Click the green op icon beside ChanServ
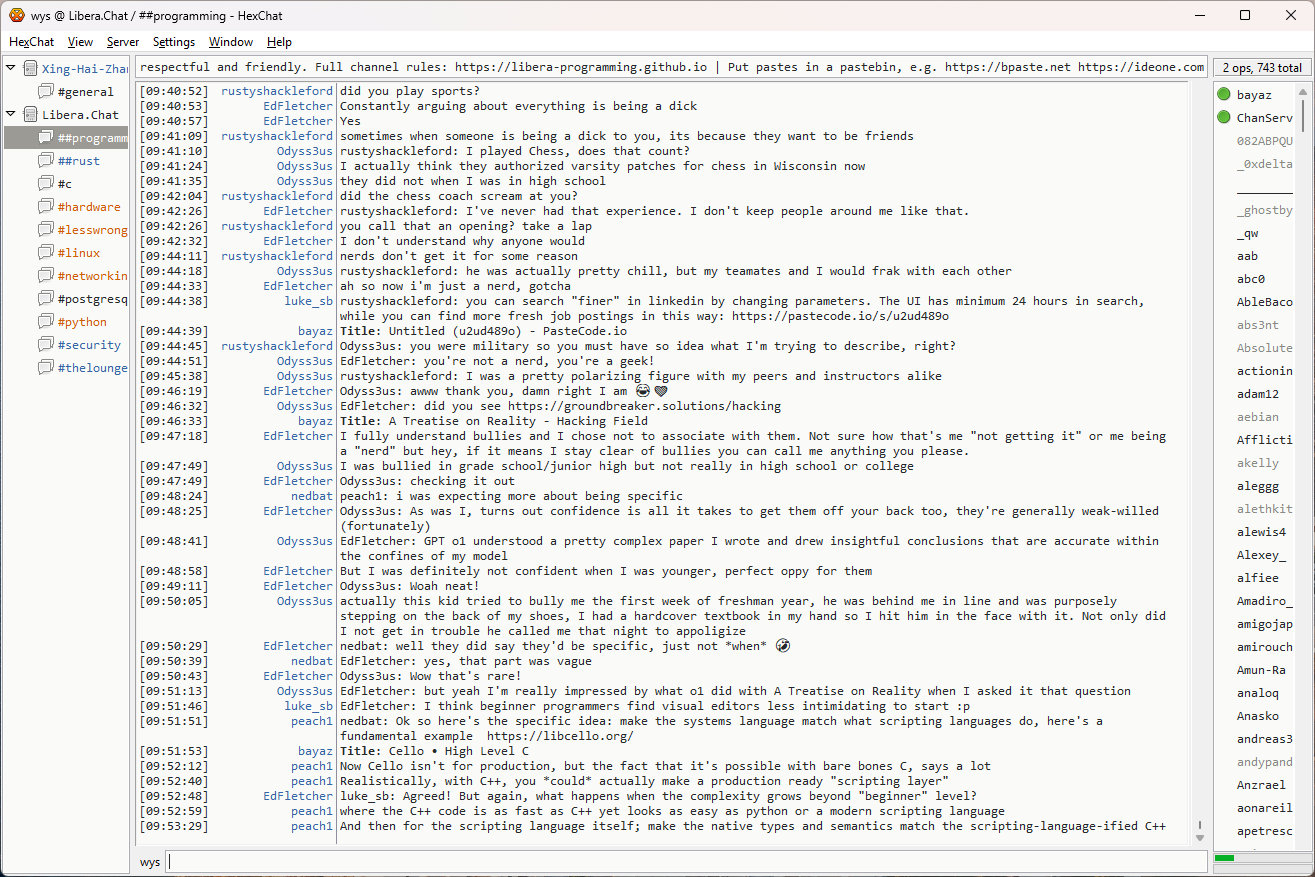Screen dimensions: 1315x877 [1224, 118]
